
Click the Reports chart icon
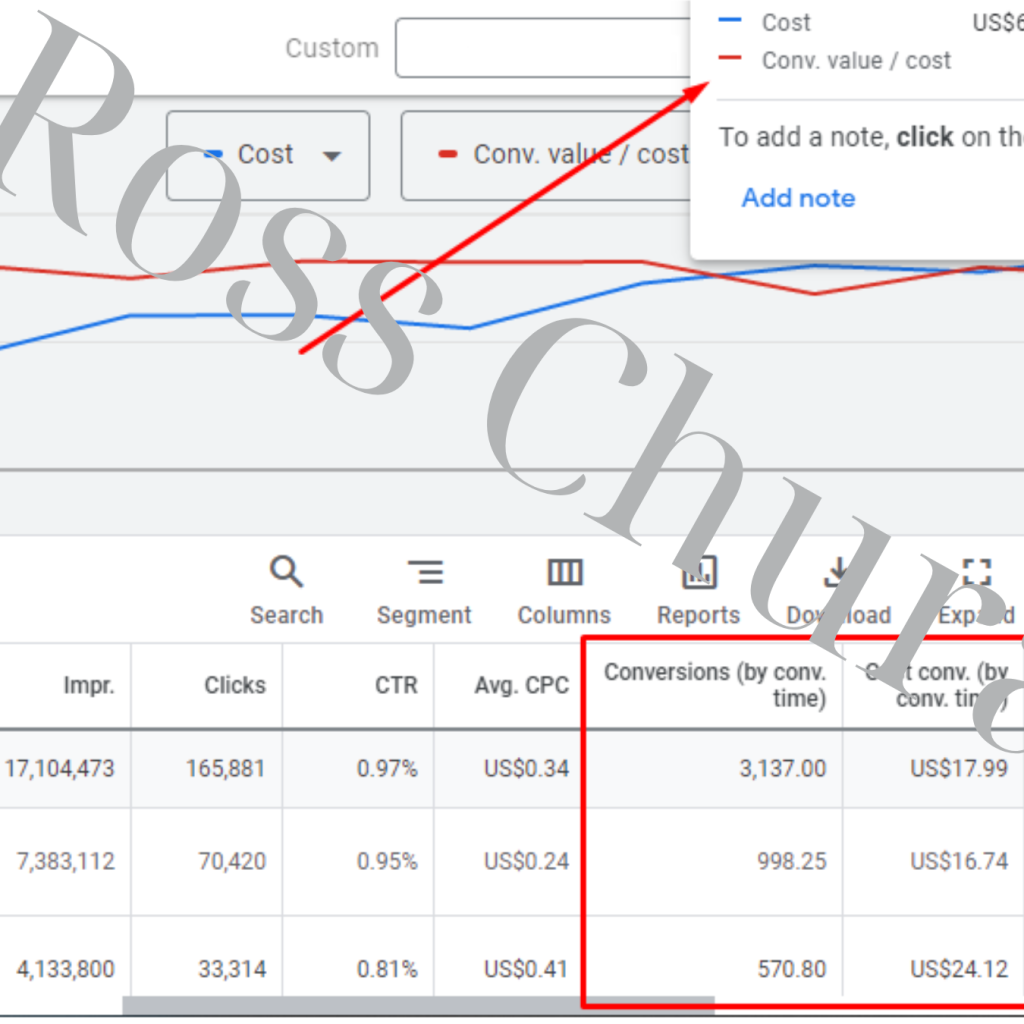tap(699, 572)
